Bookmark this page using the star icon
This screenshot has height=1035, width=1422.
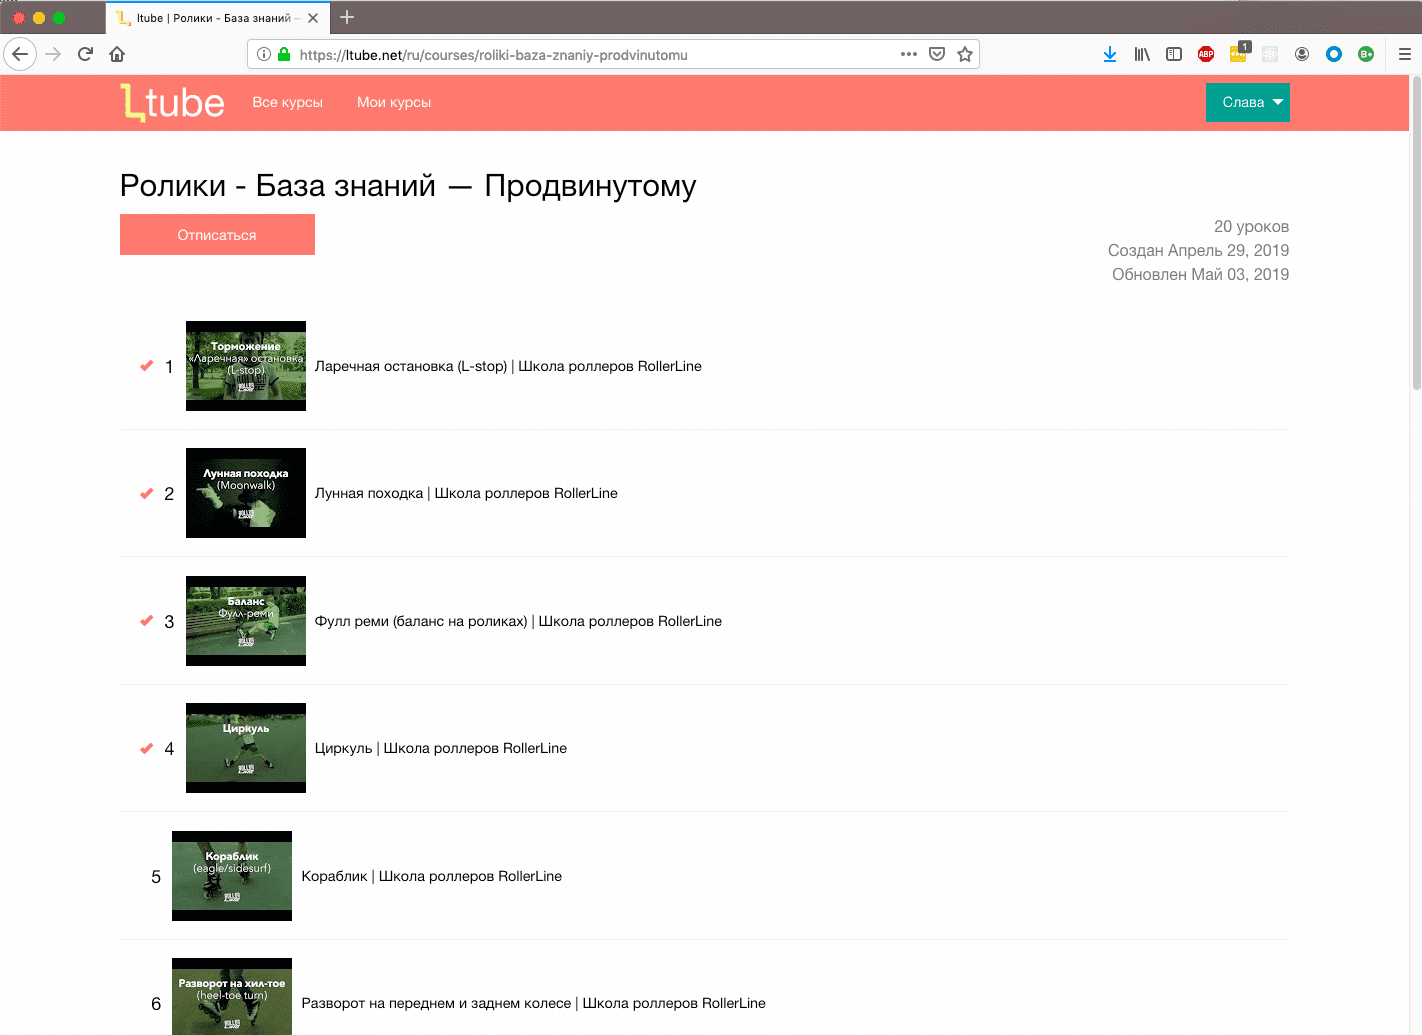tap(965, 54)
